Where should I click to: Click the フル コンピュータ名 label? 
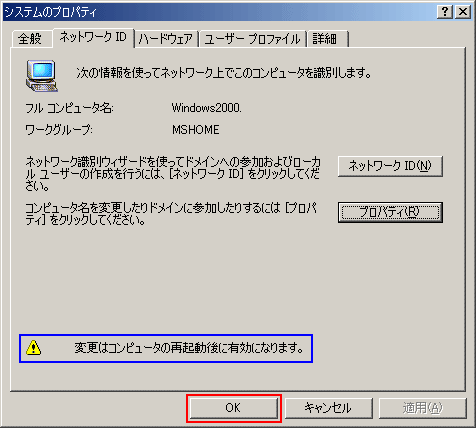pos(69,108)
